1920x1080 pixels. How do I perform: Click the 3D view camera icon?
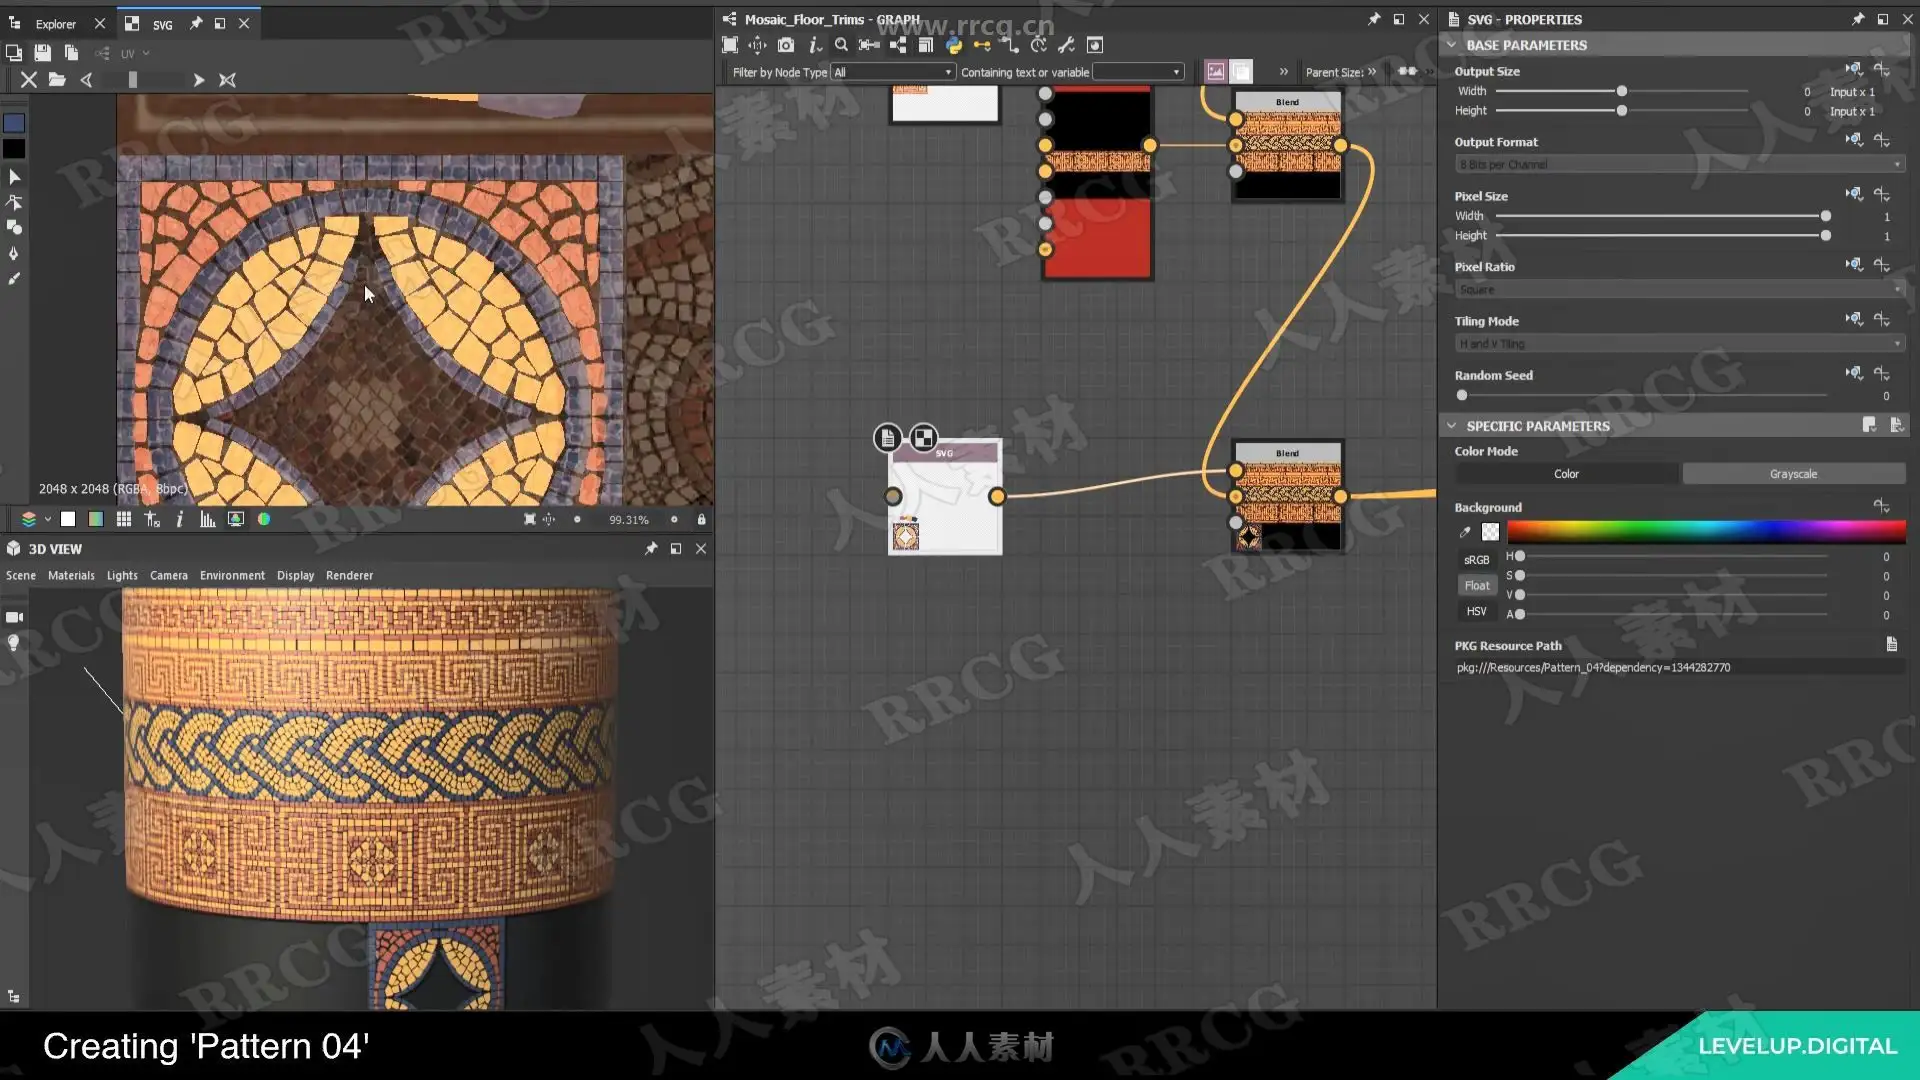14,617
